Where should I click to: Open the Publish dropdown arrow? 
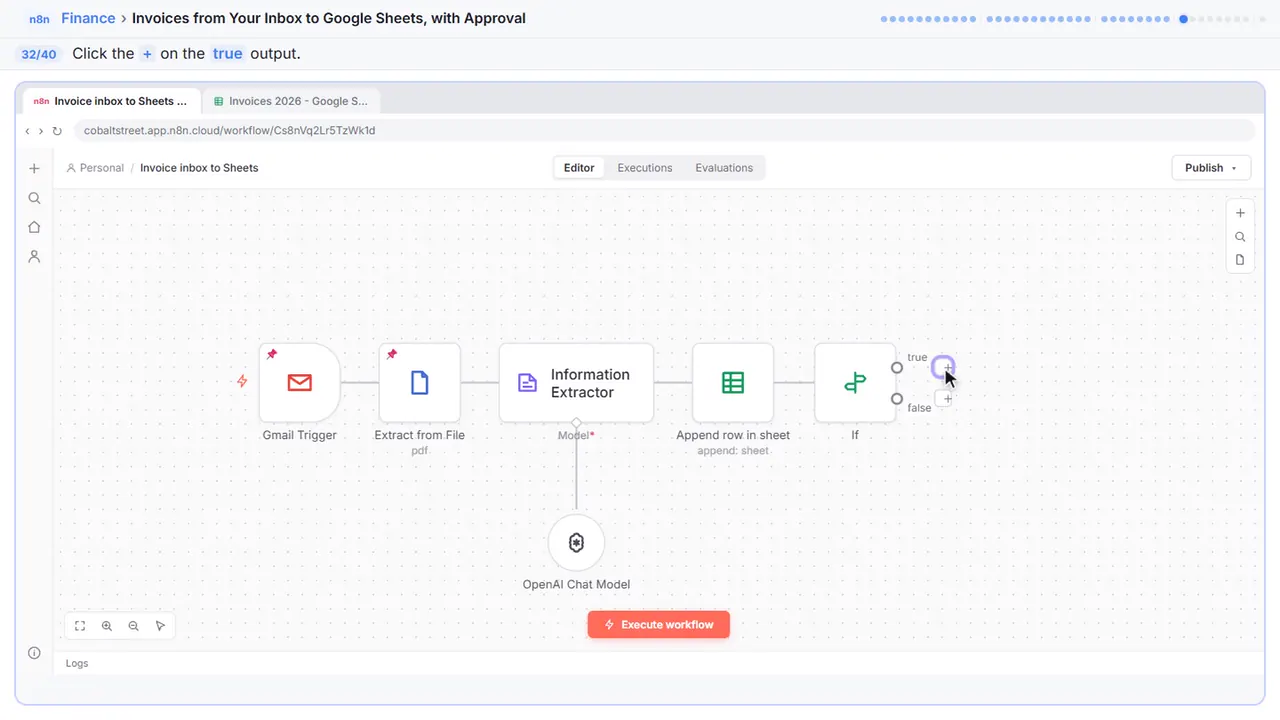click(1234, 168)
